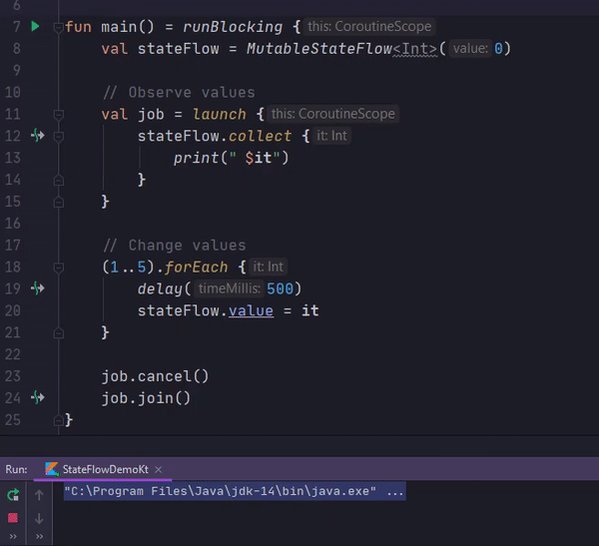Expand more actions under the stop button
599x546 pixels.
click(13, 536)
